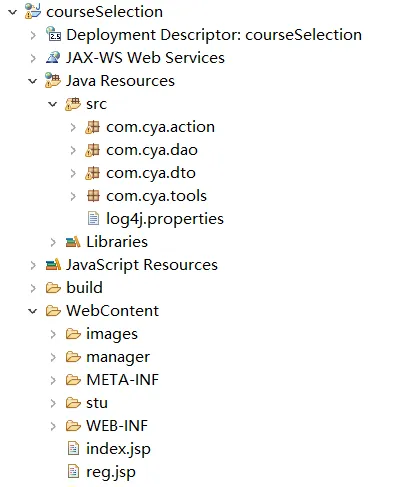420x487 pixels.
Task: Click the src source folder icon
Action: (73, 104)
